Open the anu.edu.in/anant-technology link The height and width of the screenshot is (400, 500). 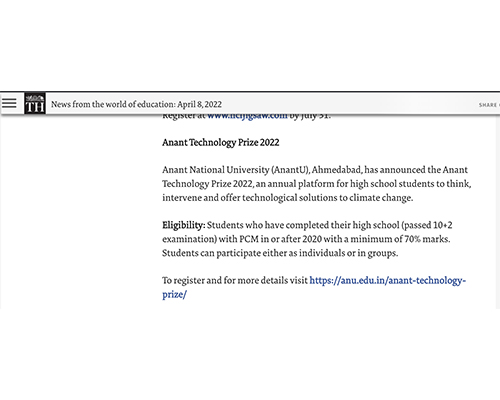pos(387,281)
